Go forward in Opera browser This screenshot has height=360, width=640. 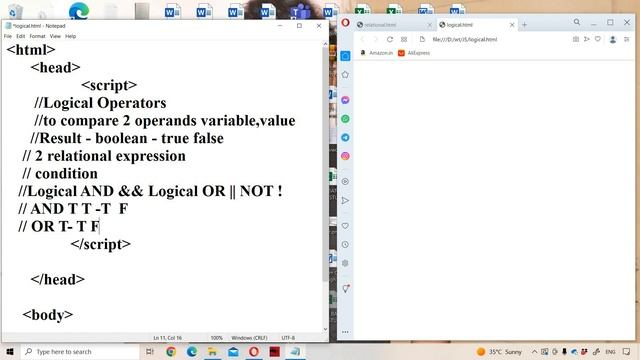coord(376,39)
